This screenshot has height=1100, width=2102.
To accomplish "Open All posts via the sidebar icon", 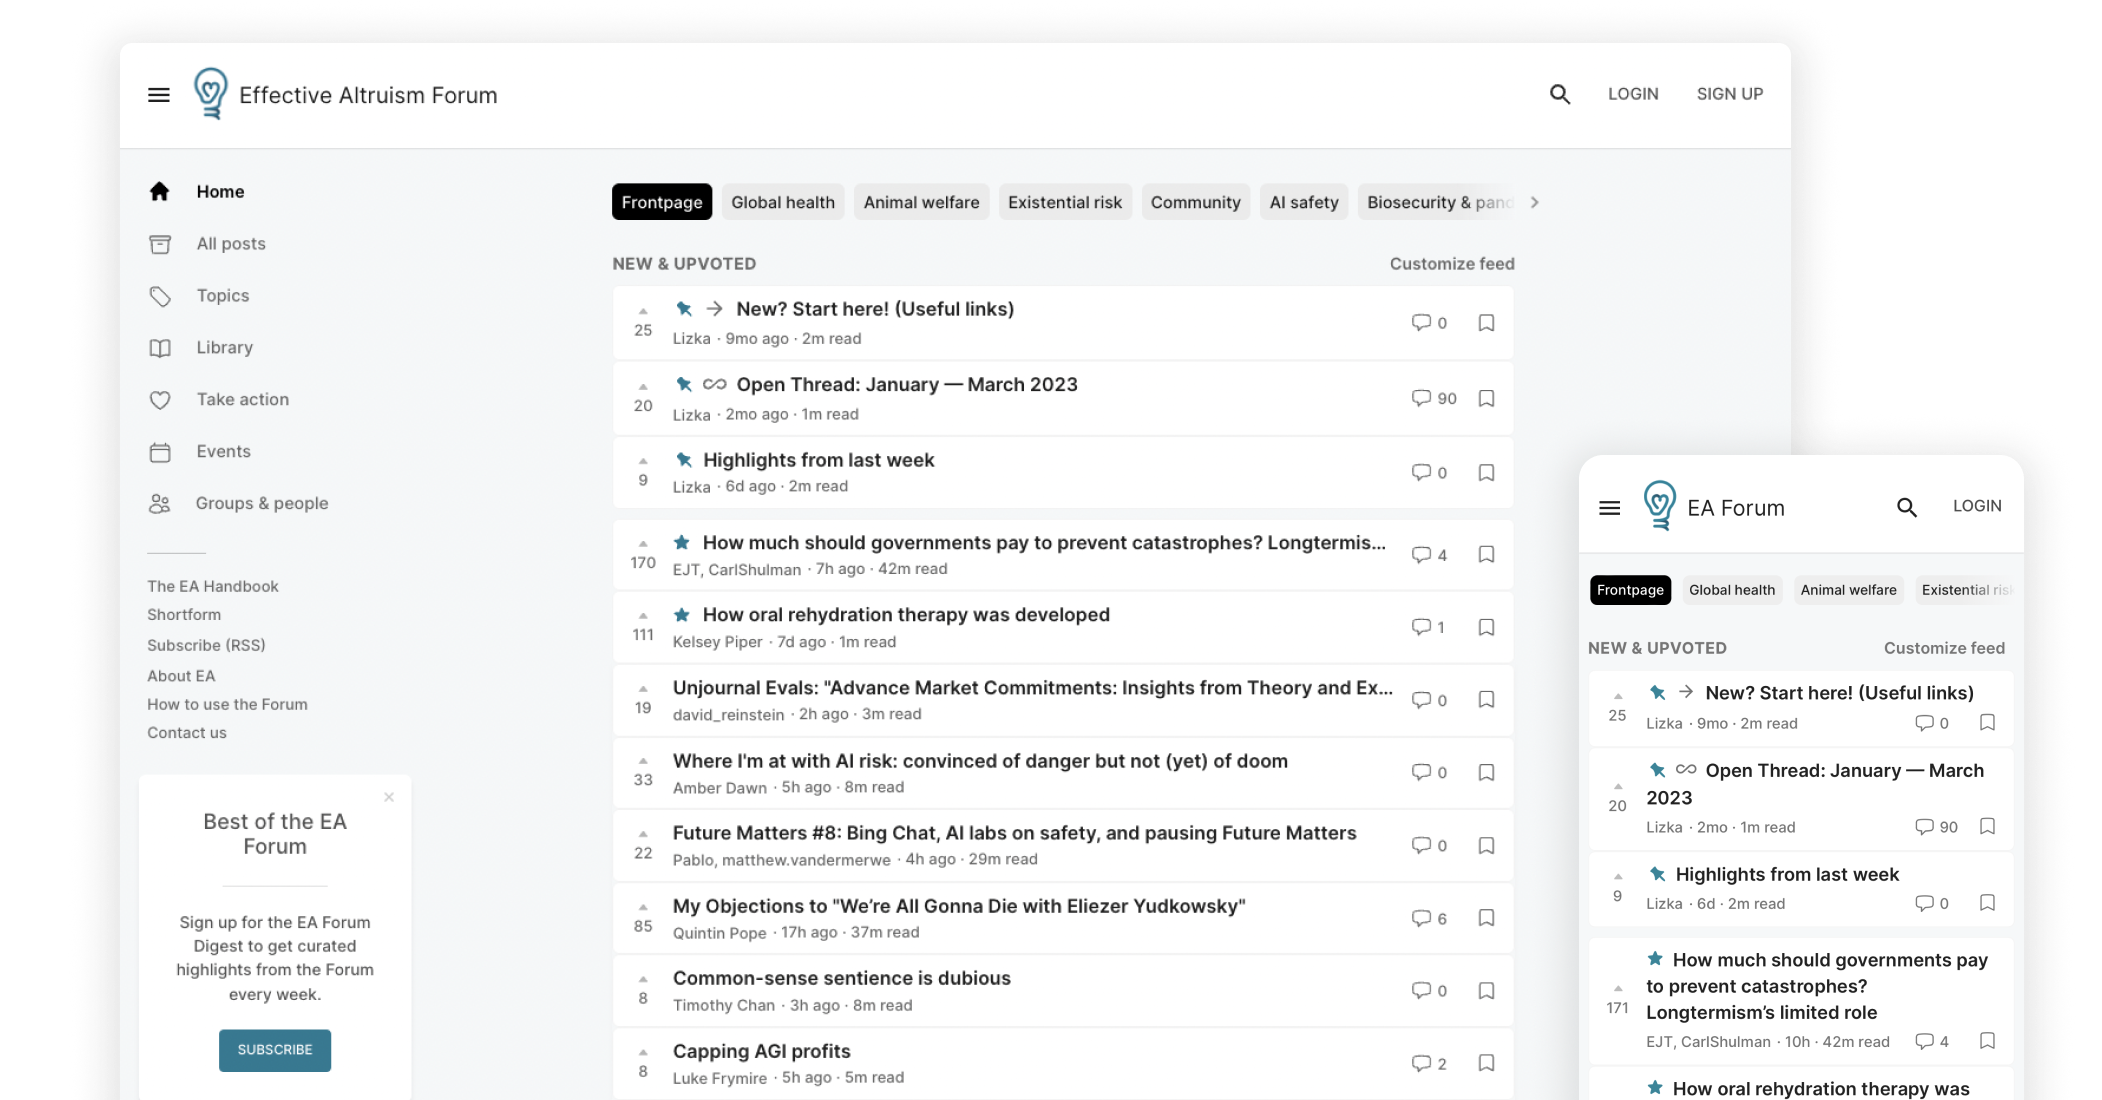I will pyautogui.click(x=160, y=243).
